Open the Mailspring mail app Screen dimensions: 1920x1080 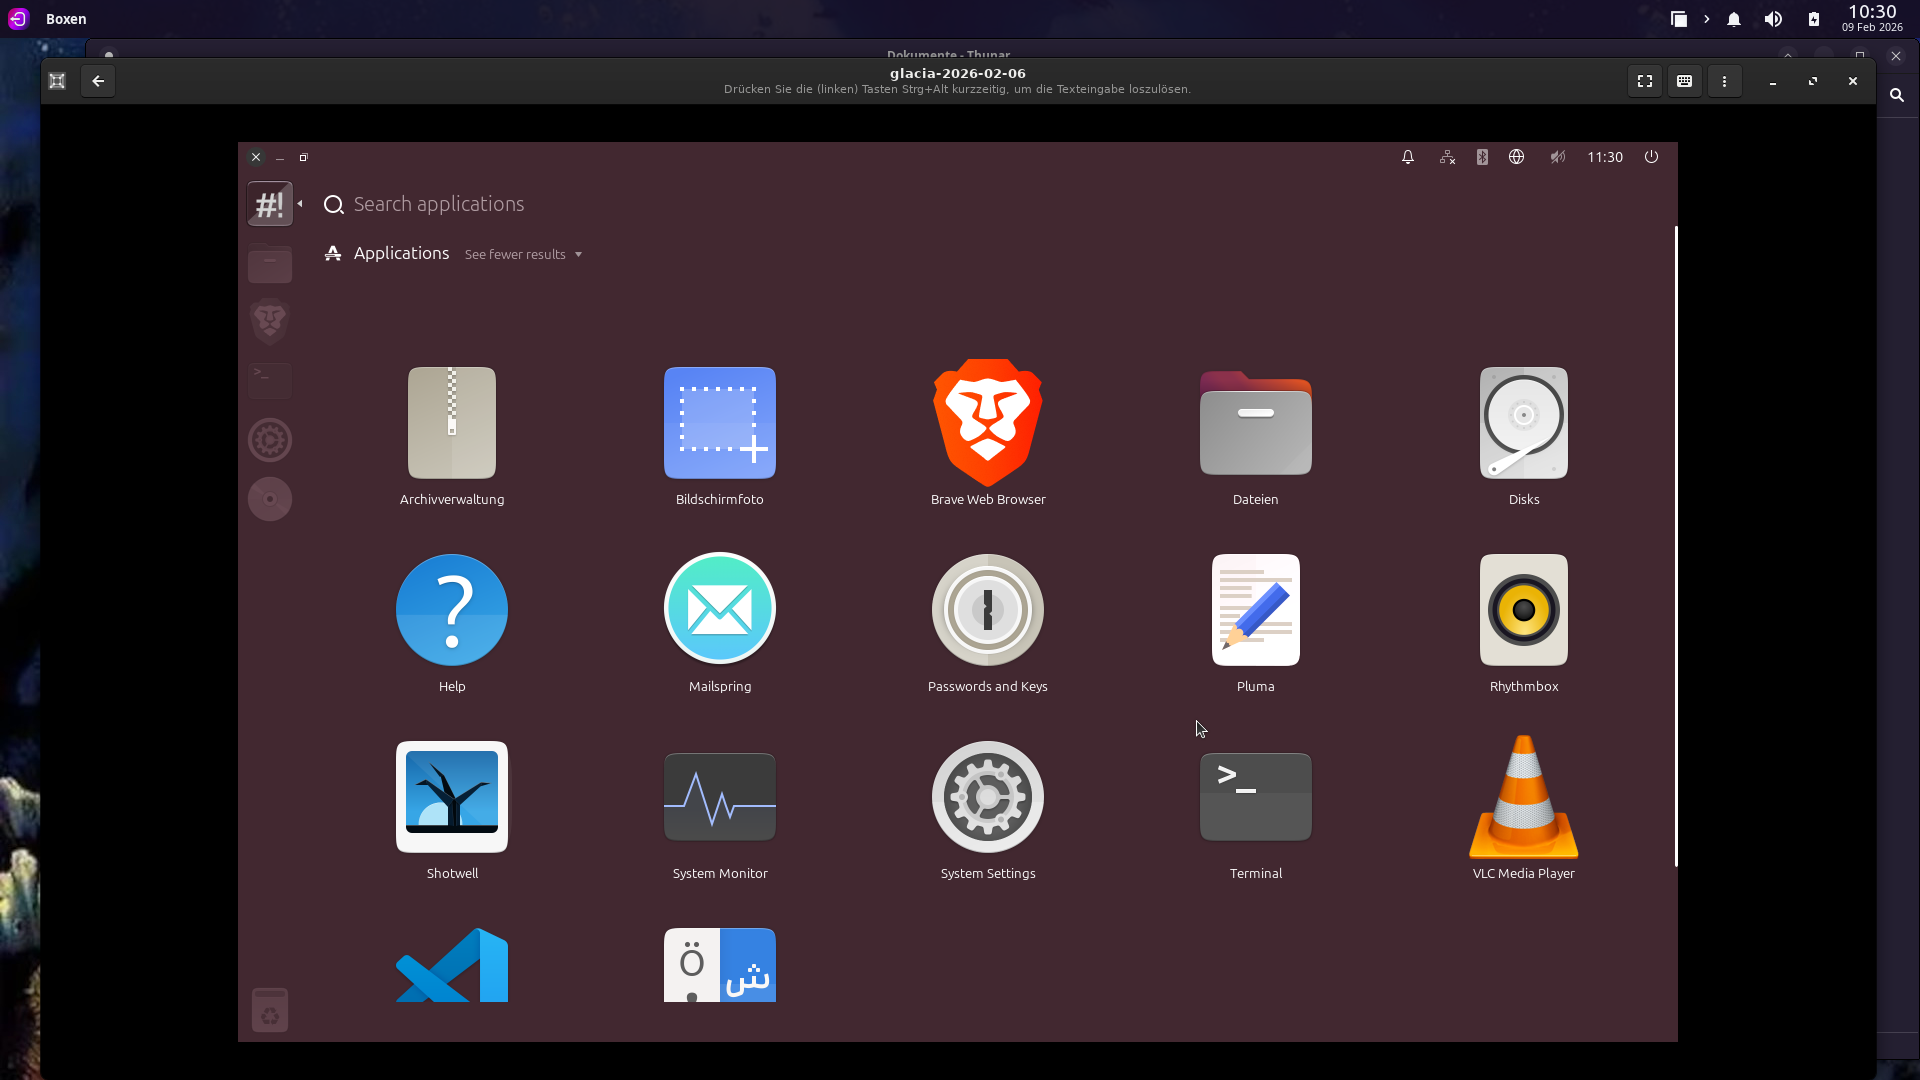[719, 610]
